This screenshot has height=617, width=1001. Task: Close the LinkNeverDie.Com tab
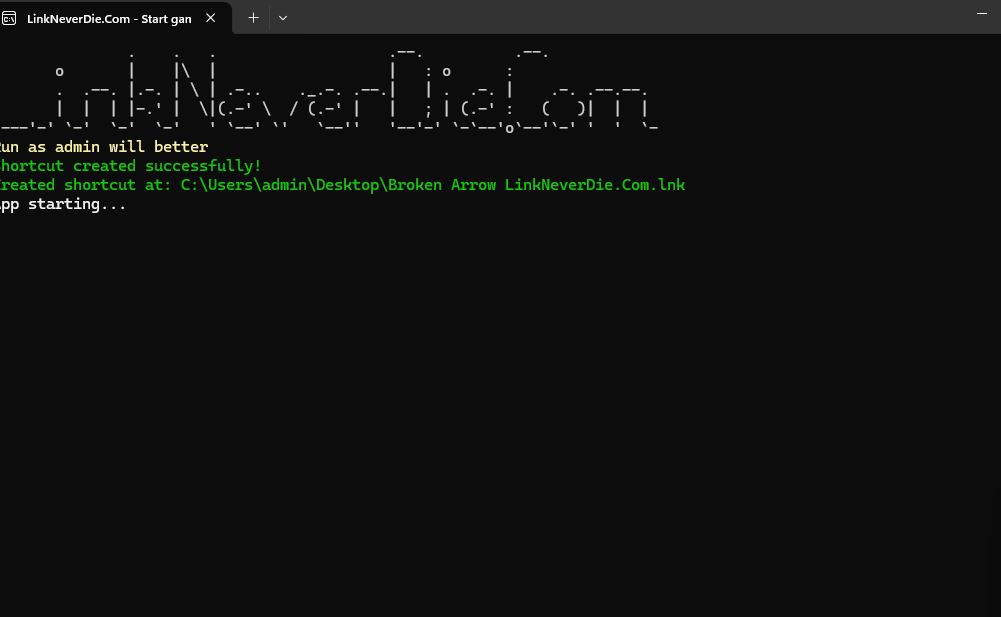click(211, 18)
